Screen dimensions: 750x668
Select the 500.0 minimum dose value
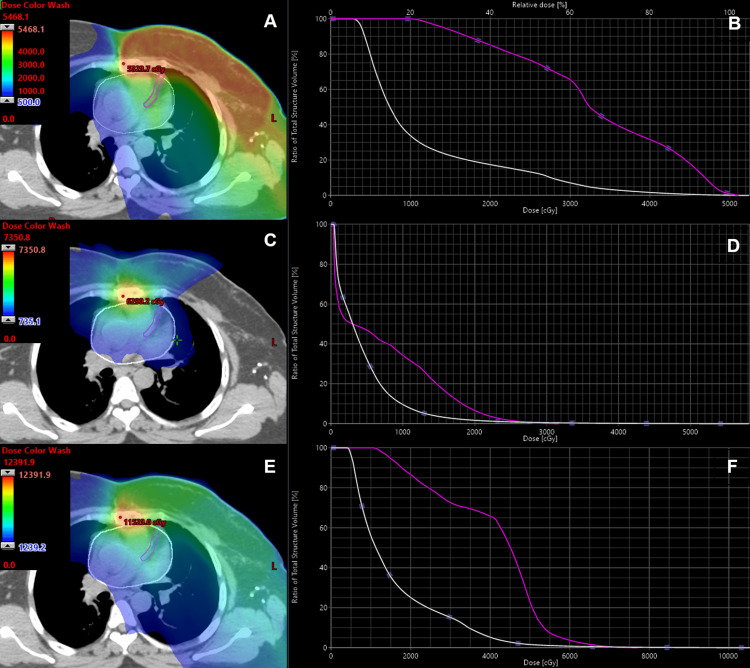tap(29, 102)
